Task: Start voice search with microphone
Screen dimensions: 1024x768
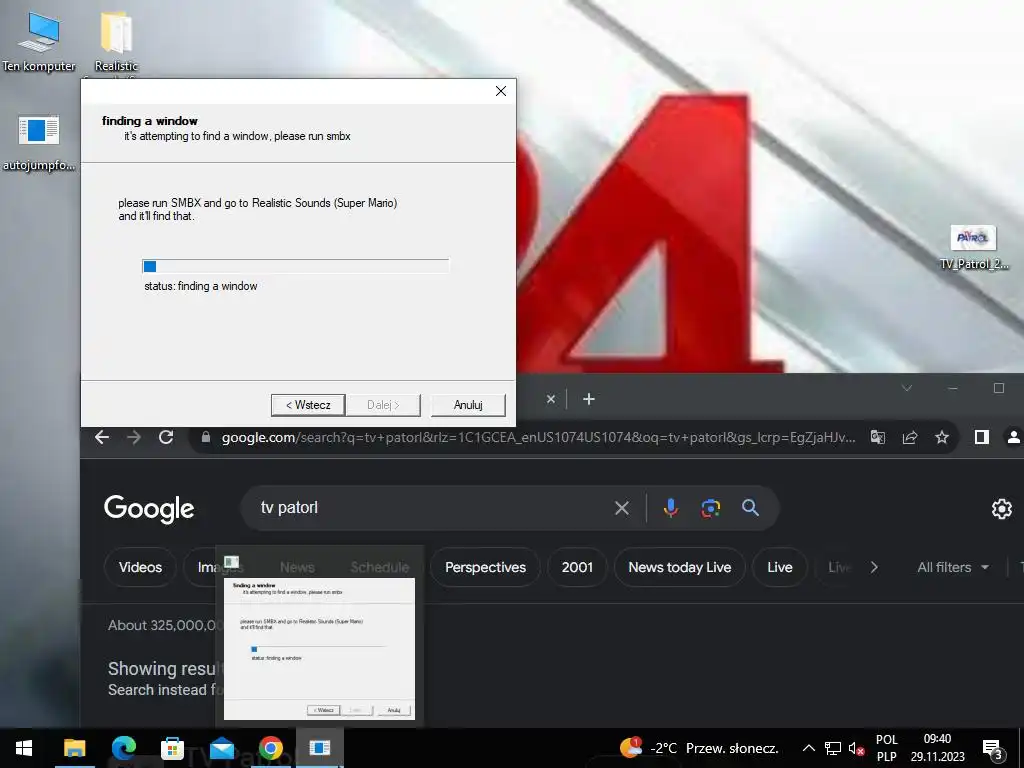Action: 671,507
